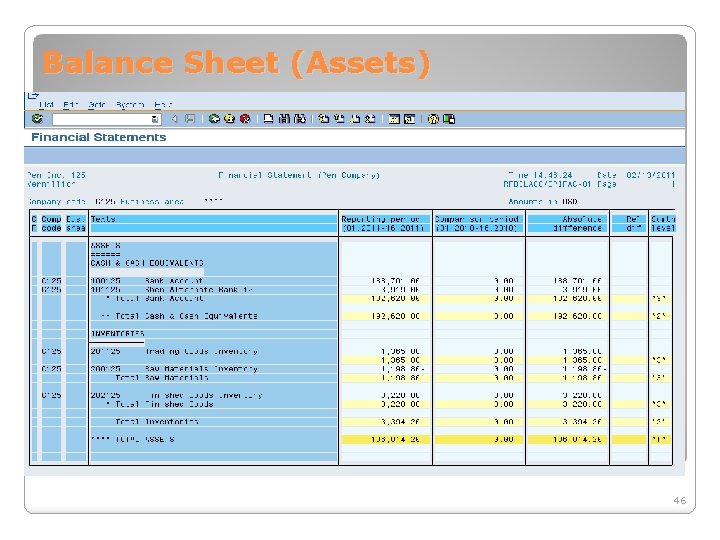The width and height of the screenshot is (720, 540).
Task: Click comparison period 0.00 in TOTAL ASSETS row
Action: point(504,439)
